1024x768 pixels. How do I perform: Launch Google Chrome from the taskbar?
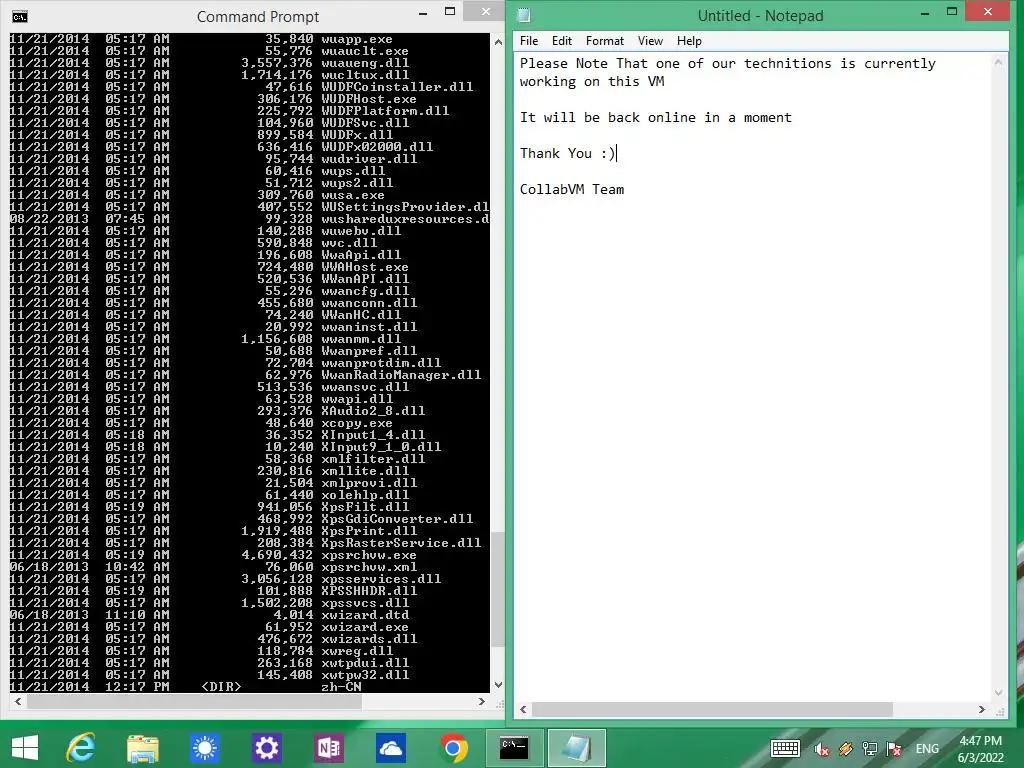(453, 748)
